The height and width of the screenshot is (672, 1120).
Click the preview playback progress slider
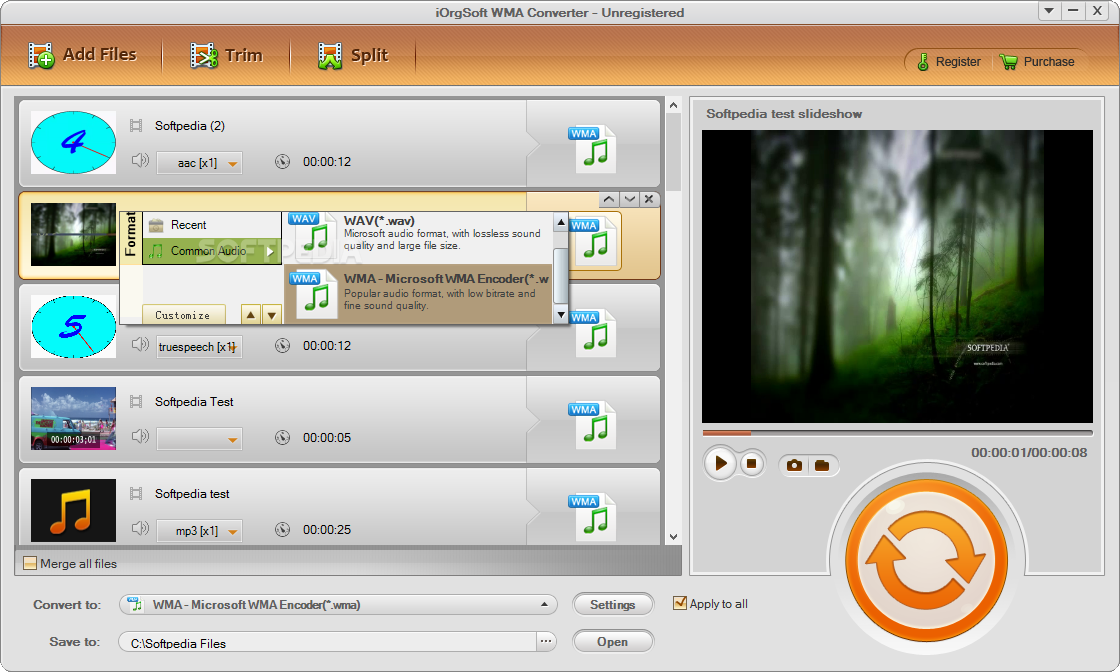pyautogui.click(x=897, y=433)
